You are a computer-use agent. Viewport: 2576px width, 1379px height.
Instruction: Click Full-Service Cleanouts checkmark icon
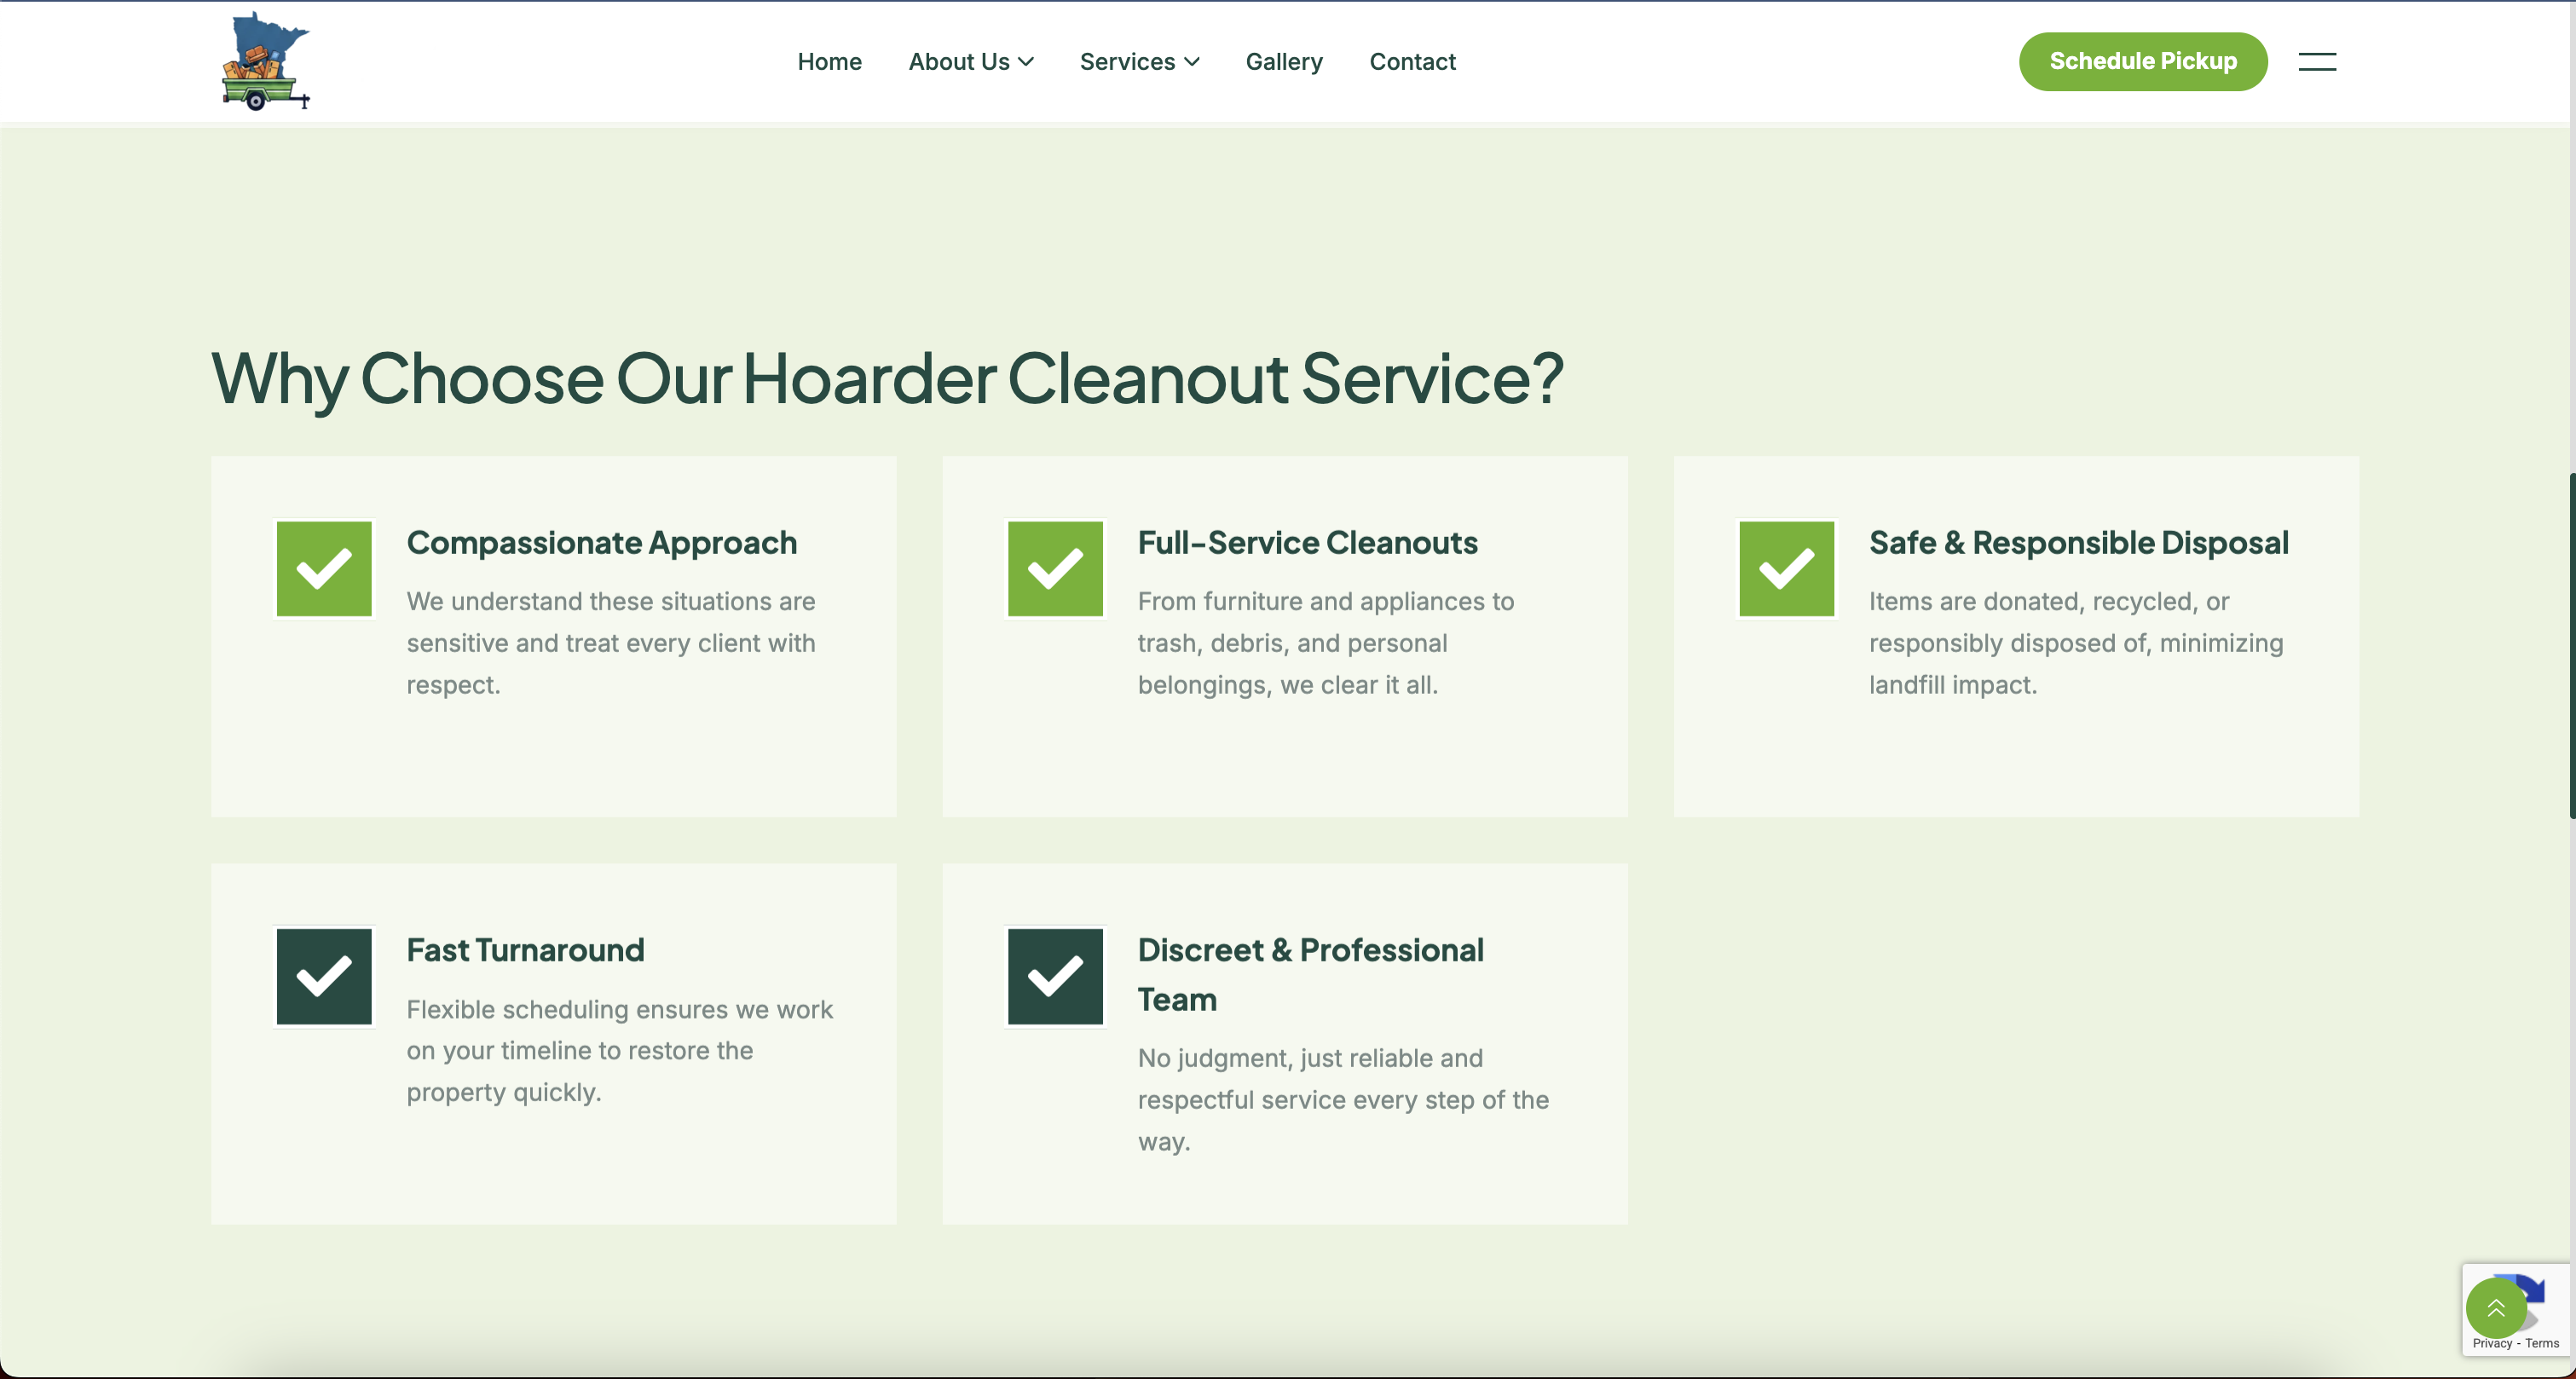pos(1055,568)
